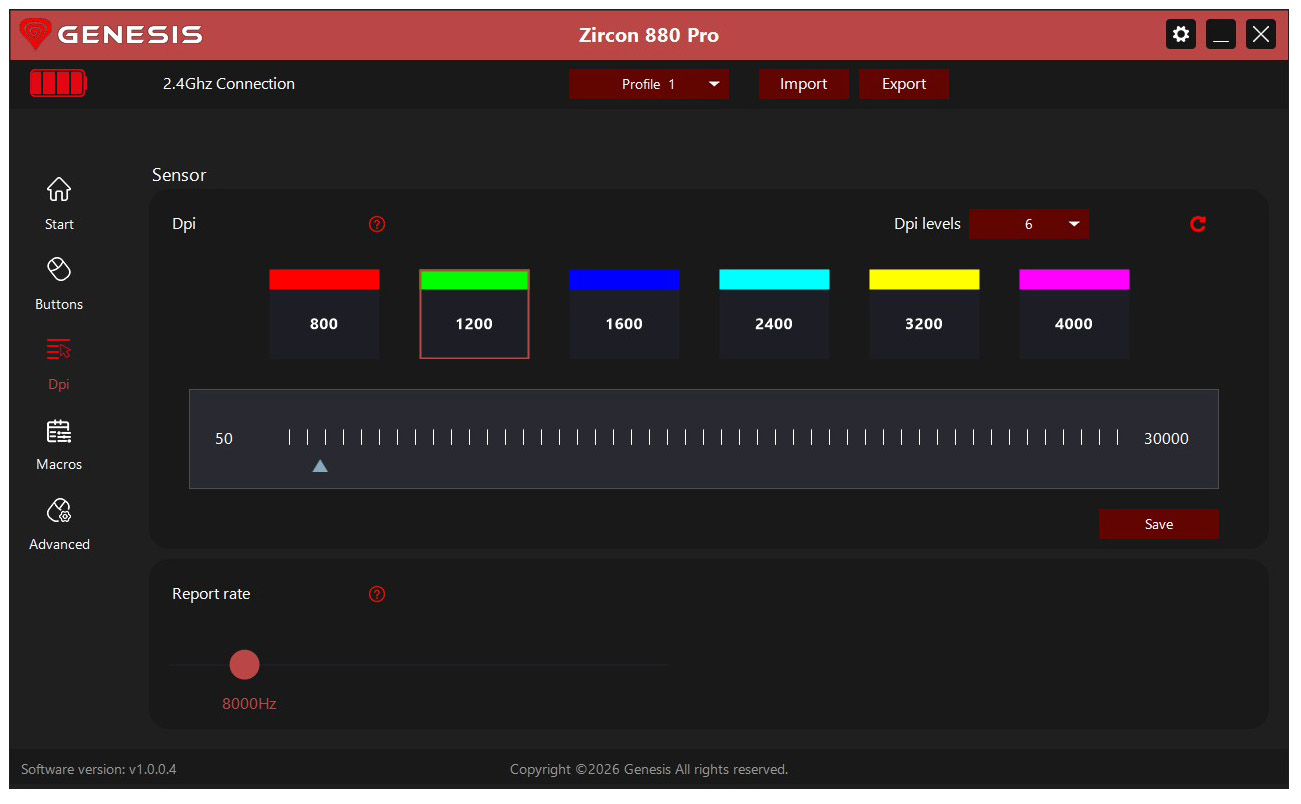Click the Dpi levels label
Image resolution: width=1301 pixels, height=804 pixels.
pos(927,224)
